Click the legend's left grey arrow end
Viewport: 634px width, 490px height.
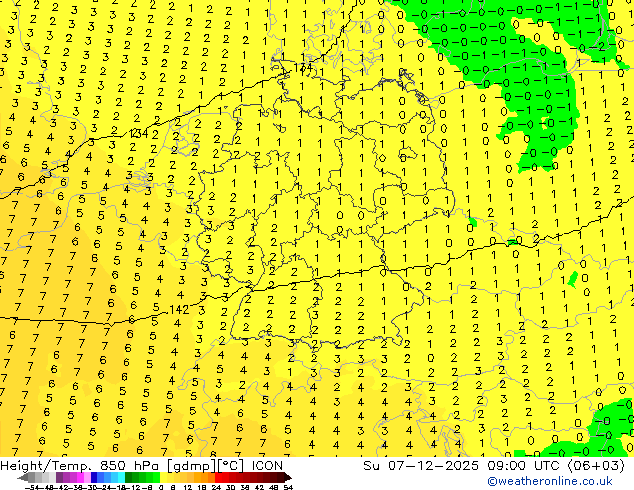(x=23, y=478)
